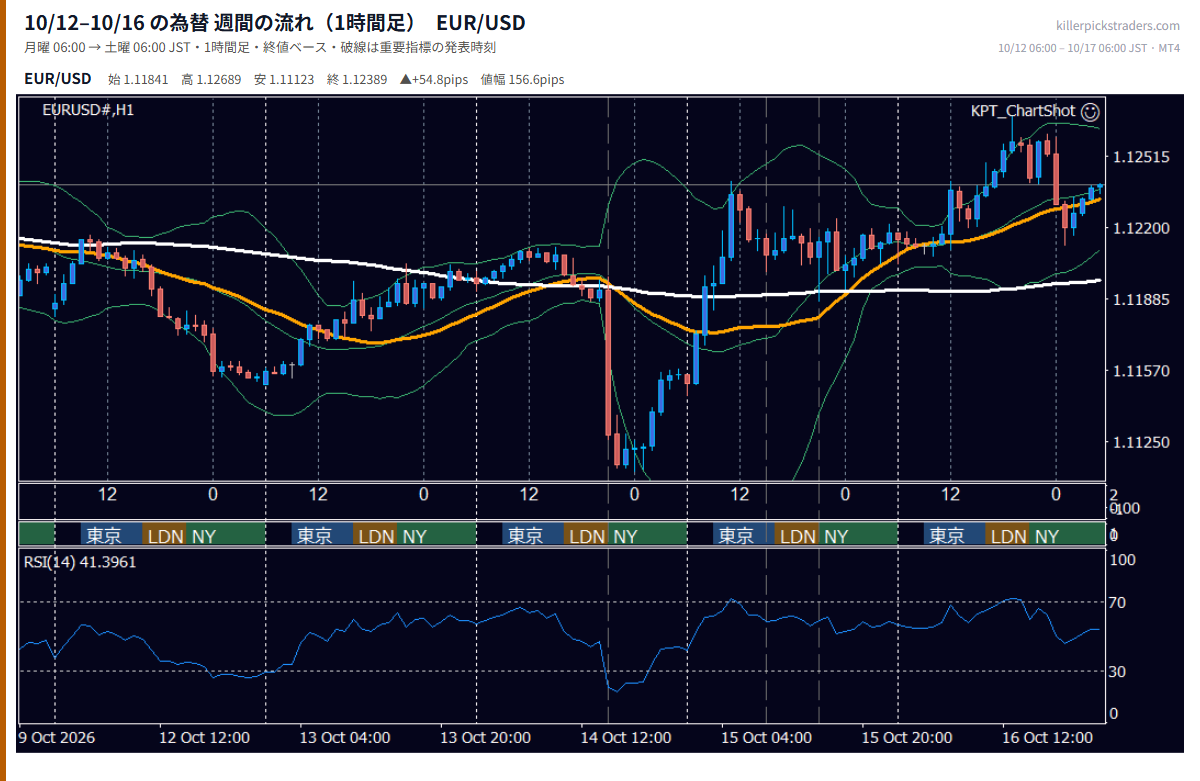This screenshot has width=1200, height=781.
Task: Click the RSI scale label 70
Action: click(x=1118, y=602)
